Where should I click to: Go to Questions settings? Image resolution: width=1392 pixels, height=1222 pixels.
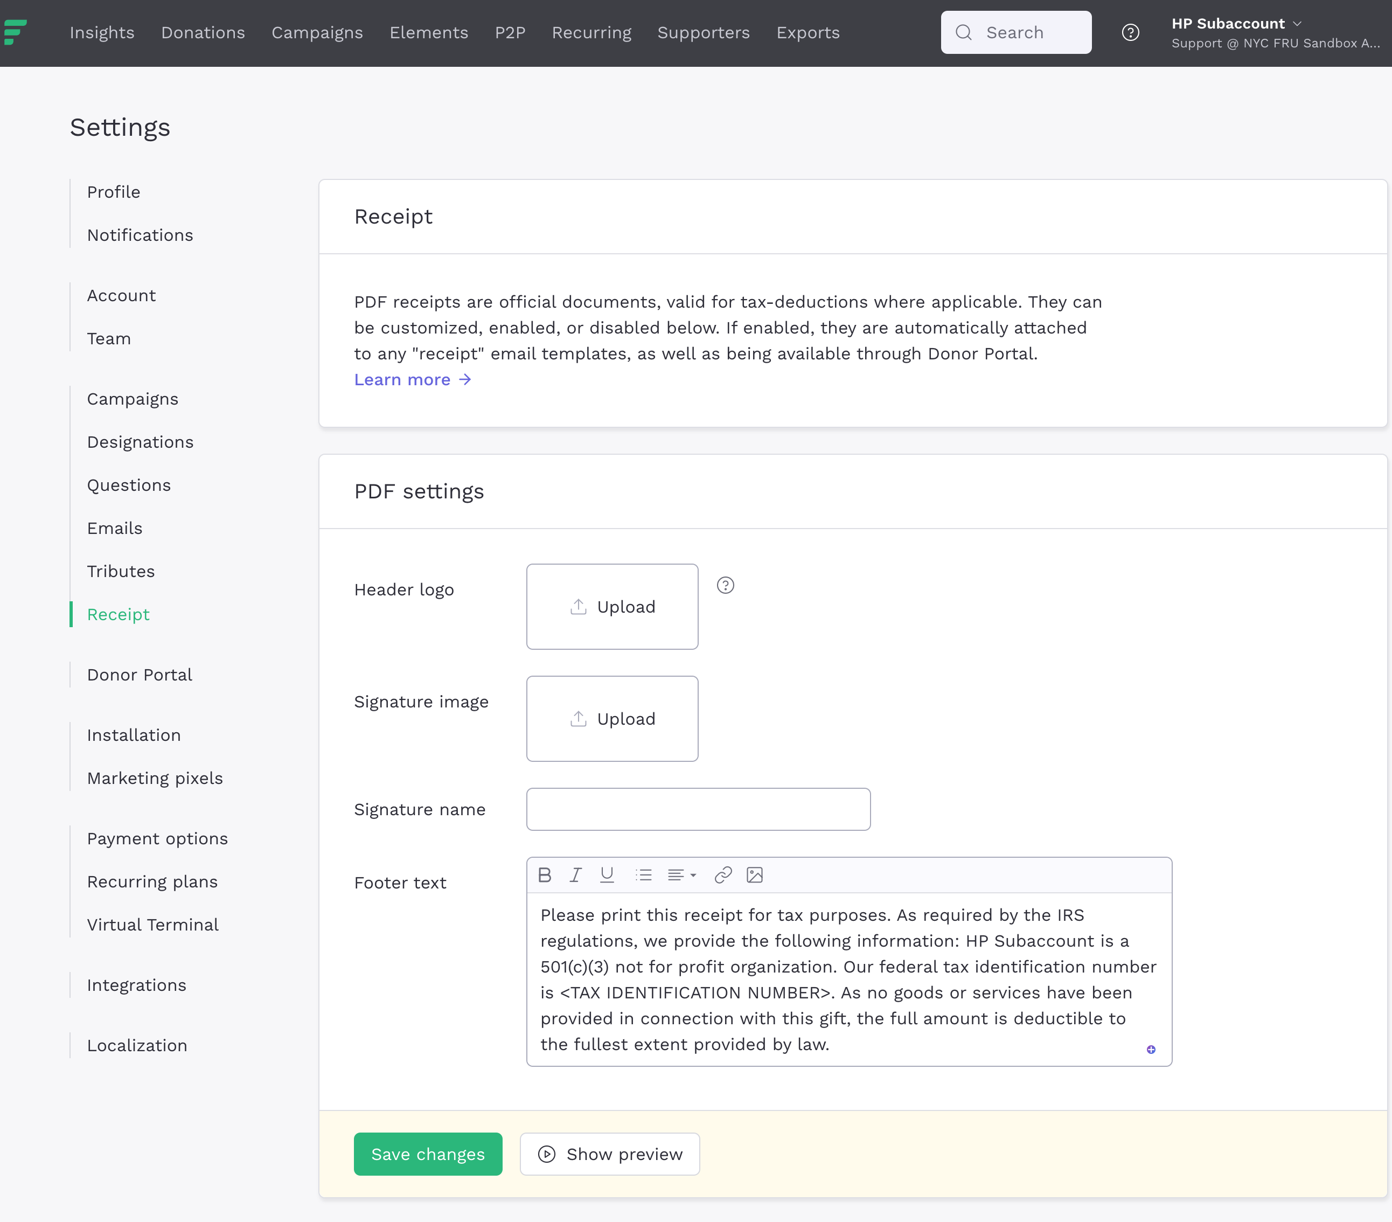coord(129,485)
